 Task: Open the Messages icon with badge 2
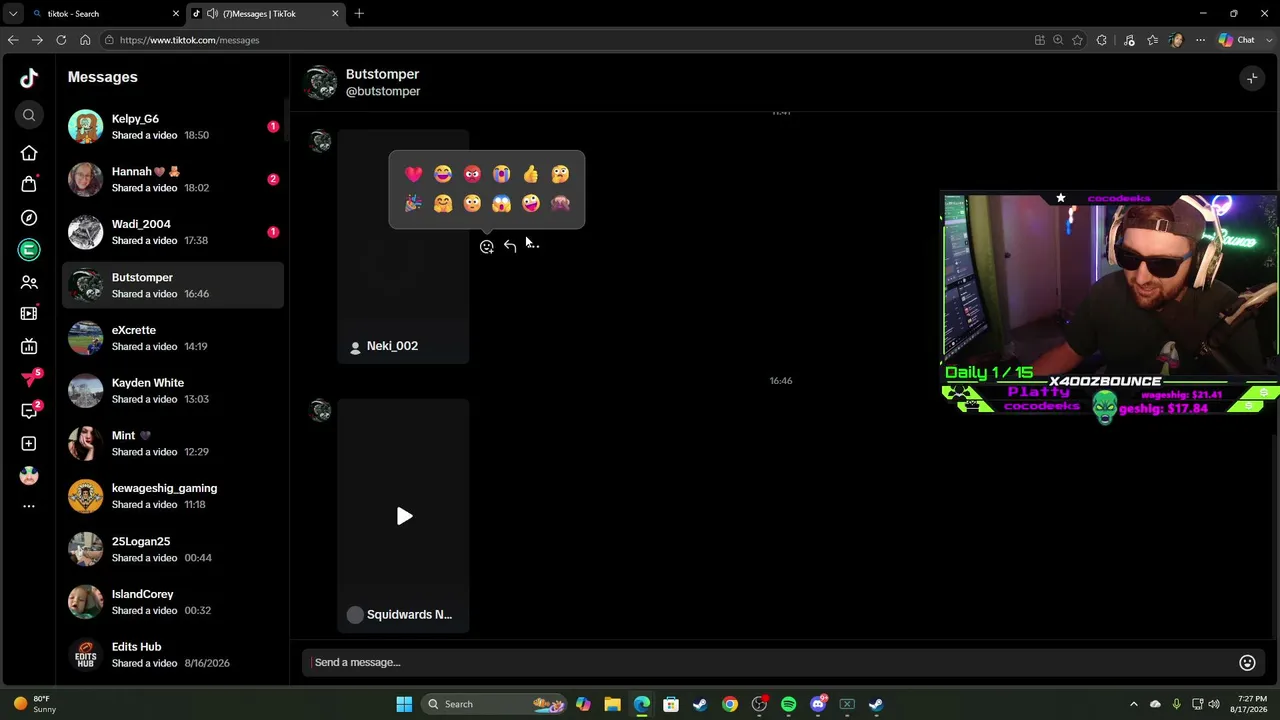point(31,411)
